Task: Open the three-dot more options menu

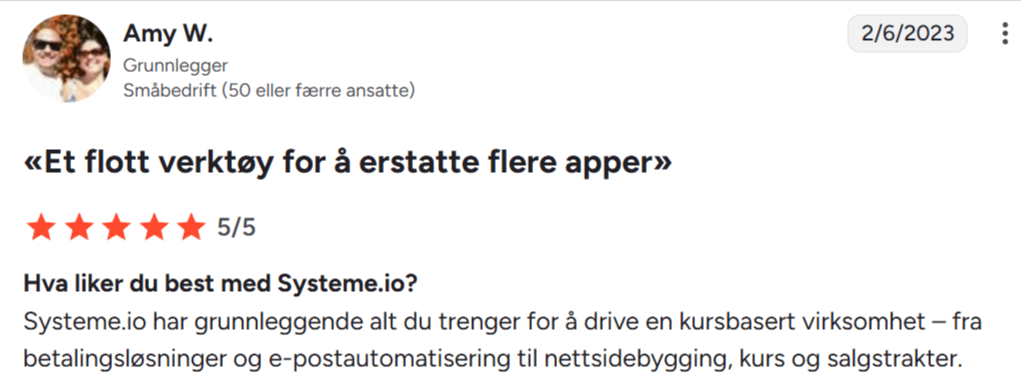Action: click(1005, 33)
